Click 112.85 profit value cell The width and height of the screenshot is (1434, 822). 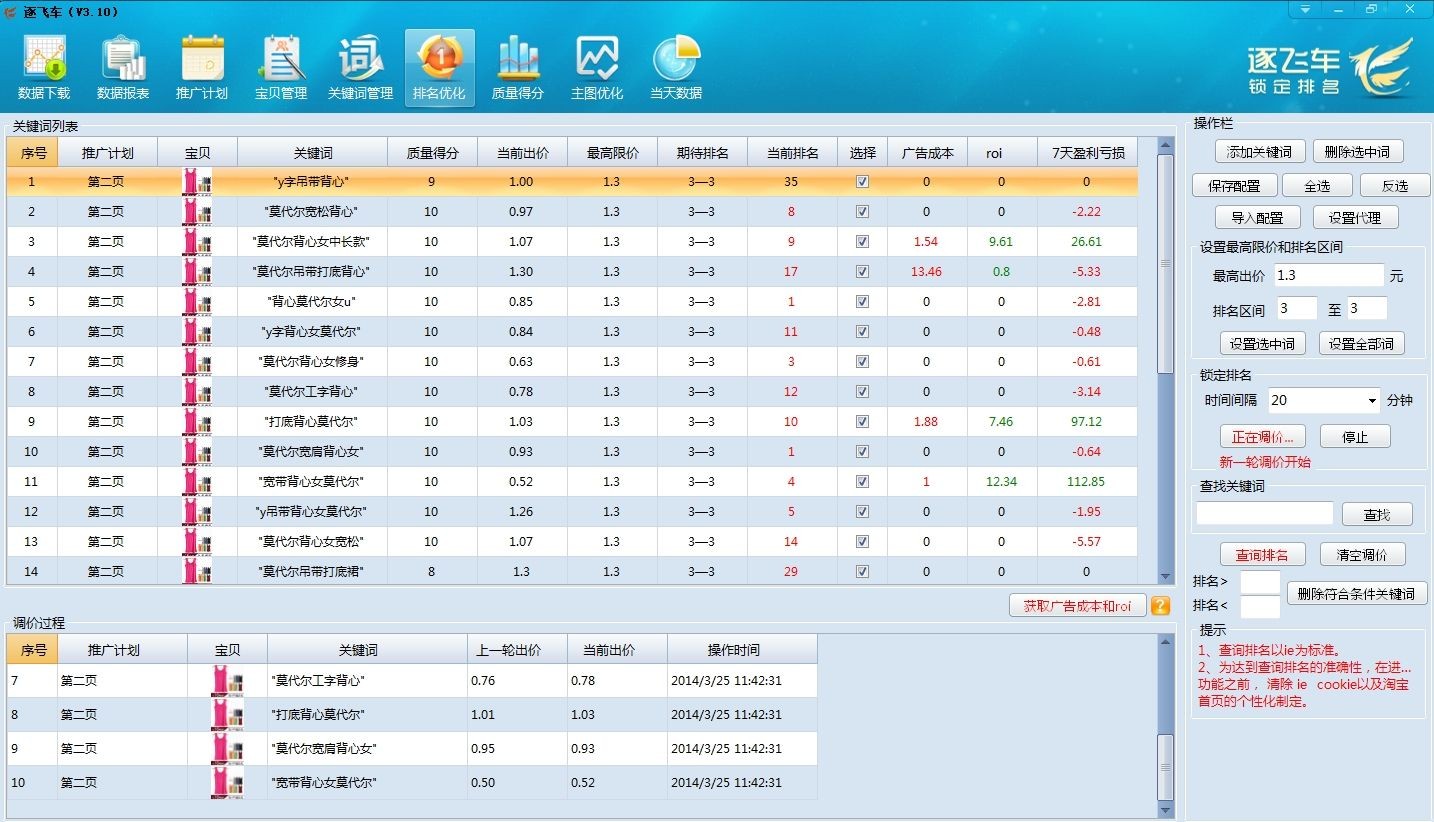pyautogui.click(x=1087, y=482)
